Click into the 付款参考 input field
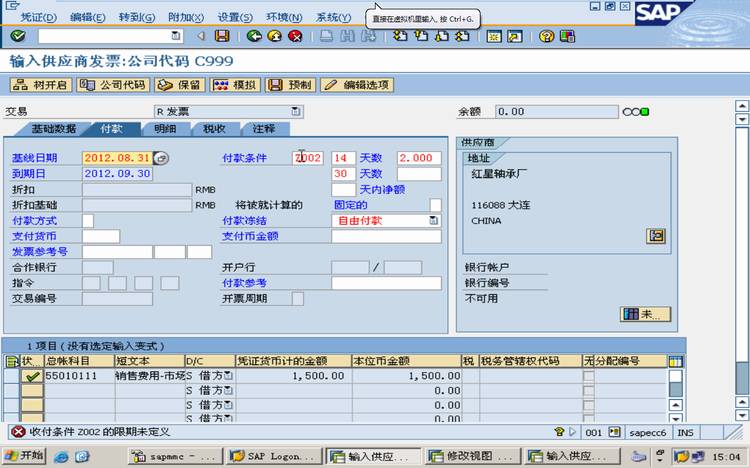 [x=386, y=283]
